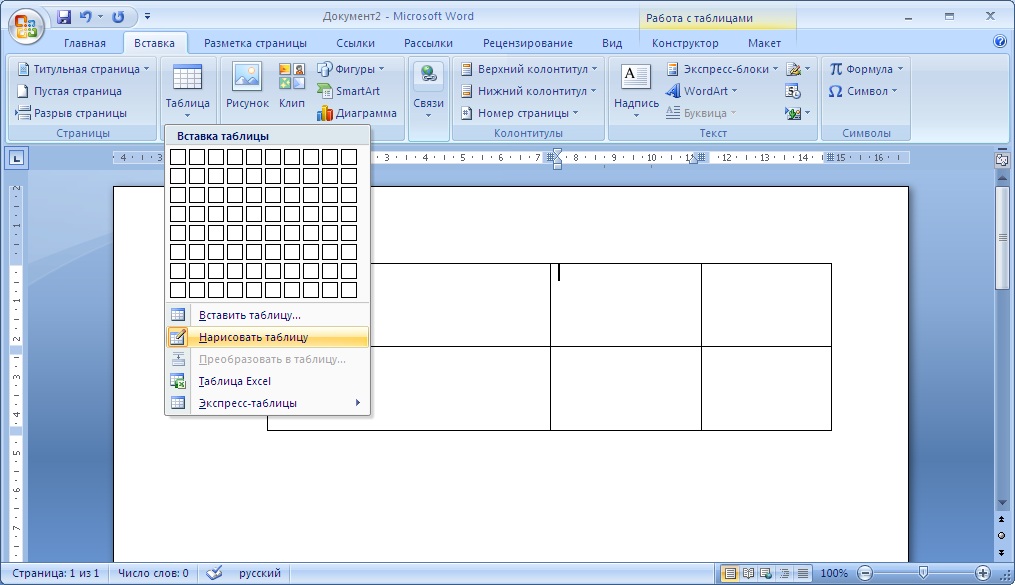Viewport: 1015px width, 585px height.
Task: Click previous page double arrow button
Action: (x=1002, y=520)
